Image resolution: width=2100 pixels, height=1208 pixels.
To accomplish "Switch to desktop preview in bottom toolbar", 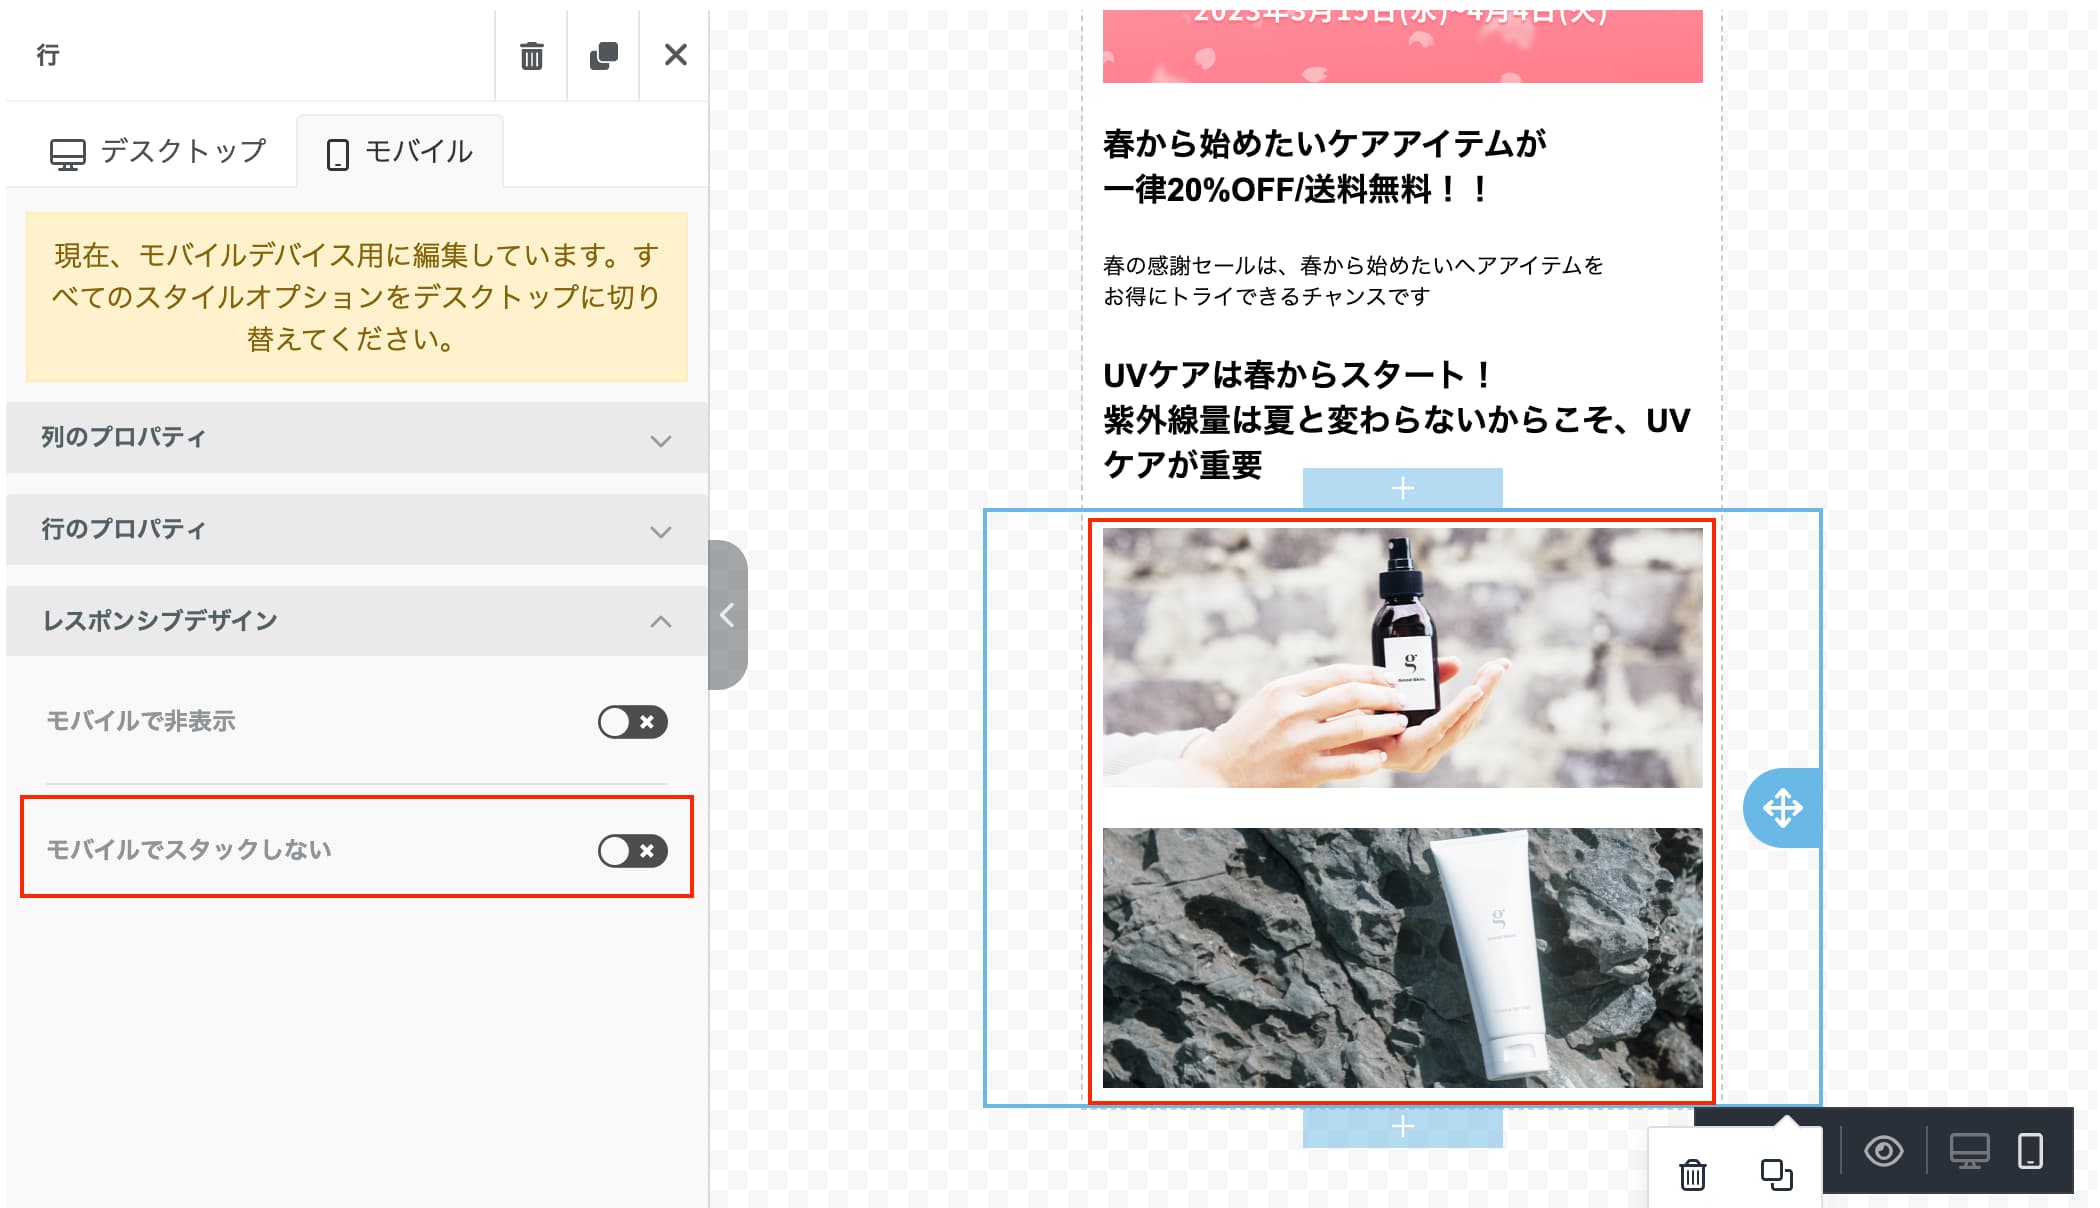I will (1969, 1151).
